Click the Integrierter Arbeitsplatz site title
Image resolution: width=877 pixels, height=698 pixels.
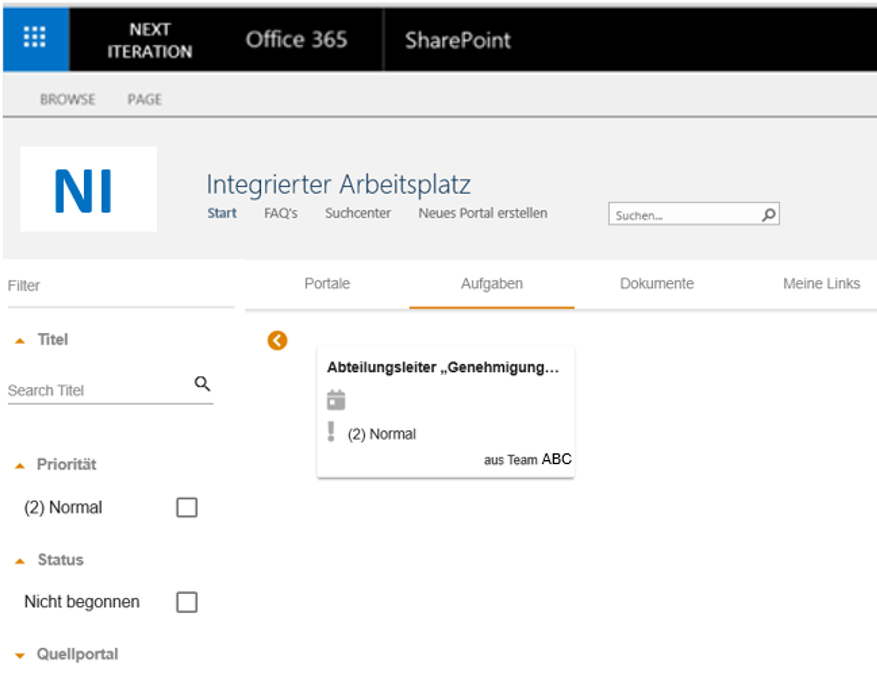(x=338, y=184)
